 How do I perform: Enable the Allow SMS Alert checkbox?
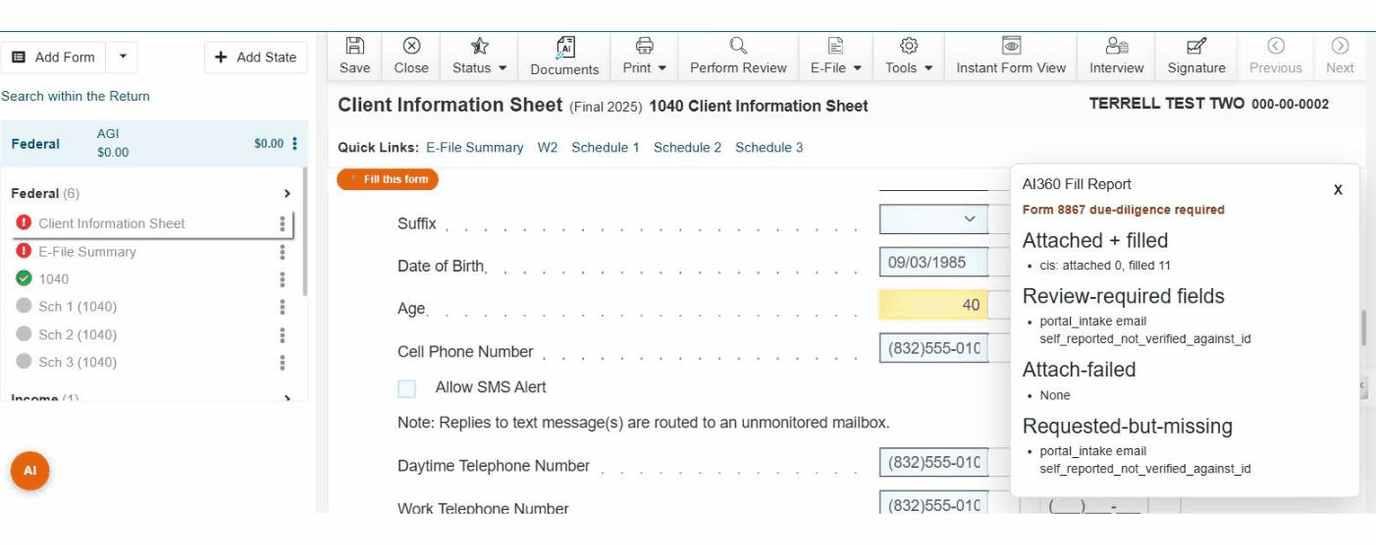coord(406,388)
